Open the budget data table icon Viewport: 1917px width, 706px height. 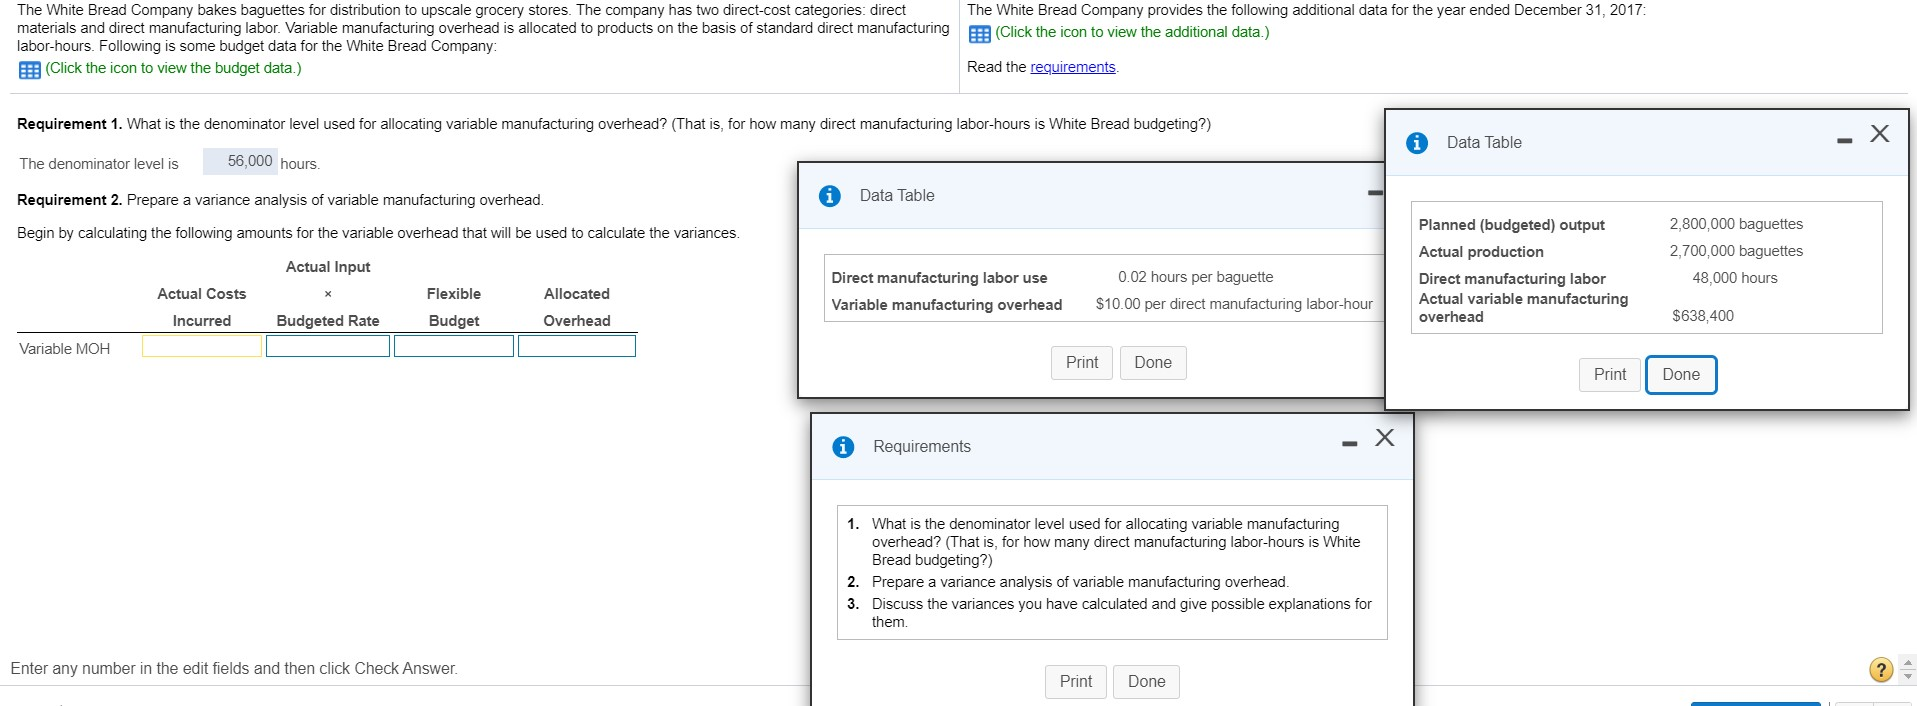[x=29, y=69]
